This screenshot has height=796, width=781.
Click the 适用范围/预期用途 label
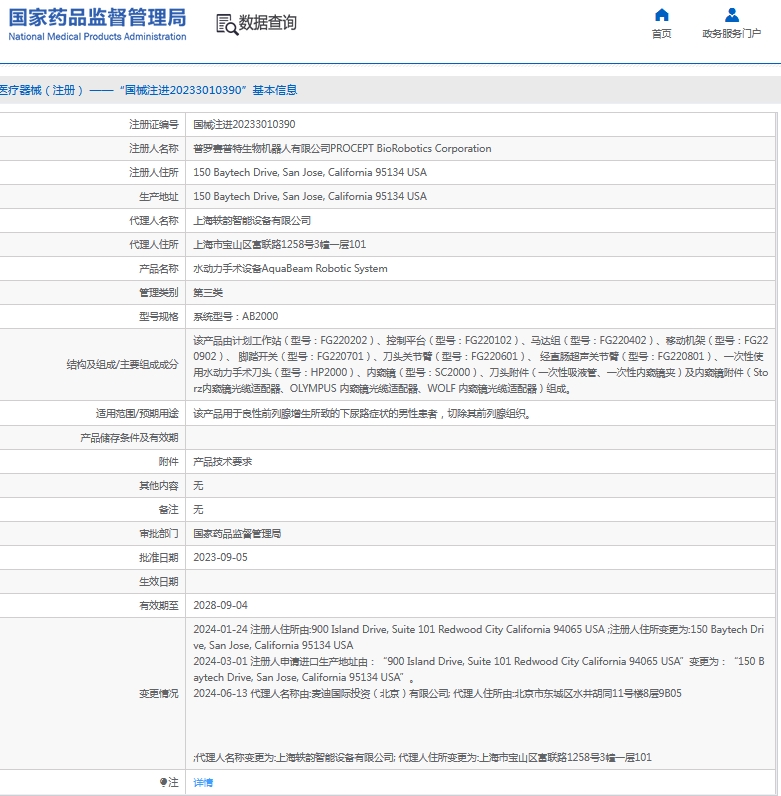coord(137,413)
